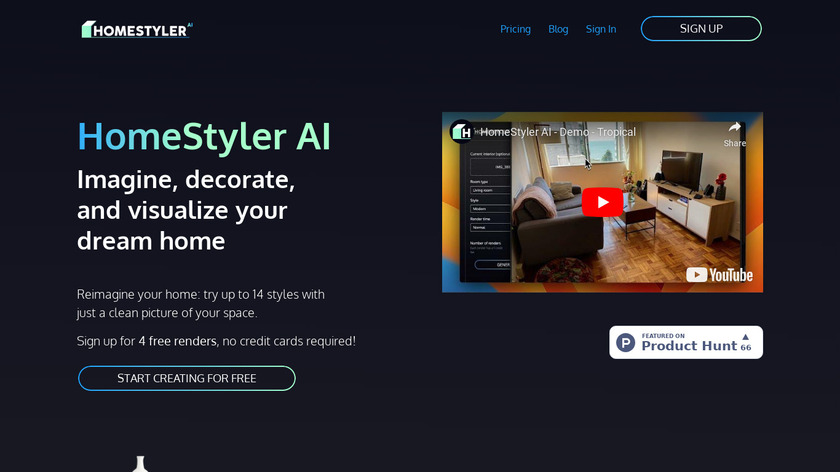Click START CREATING FOR FREE button

(x=186, y=378)
